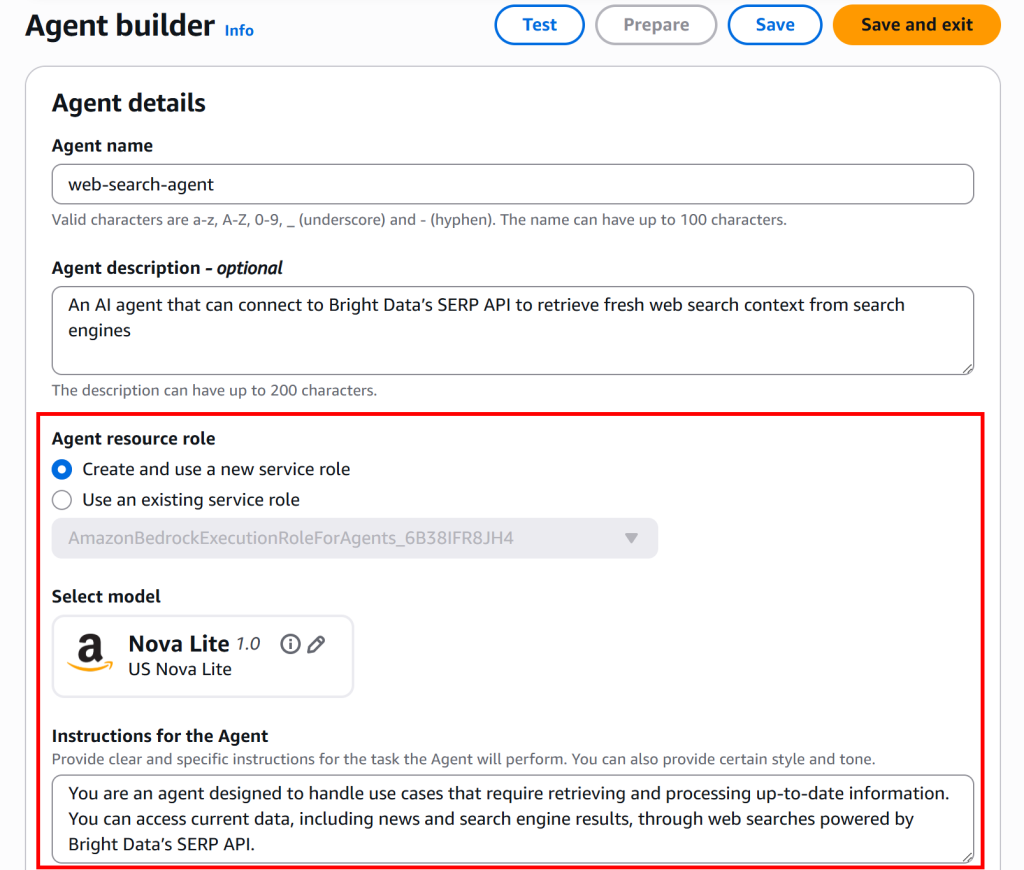Click the Prepare button
The height and width of the screenshot is (870, 1024).
click(x=656, y=25)
